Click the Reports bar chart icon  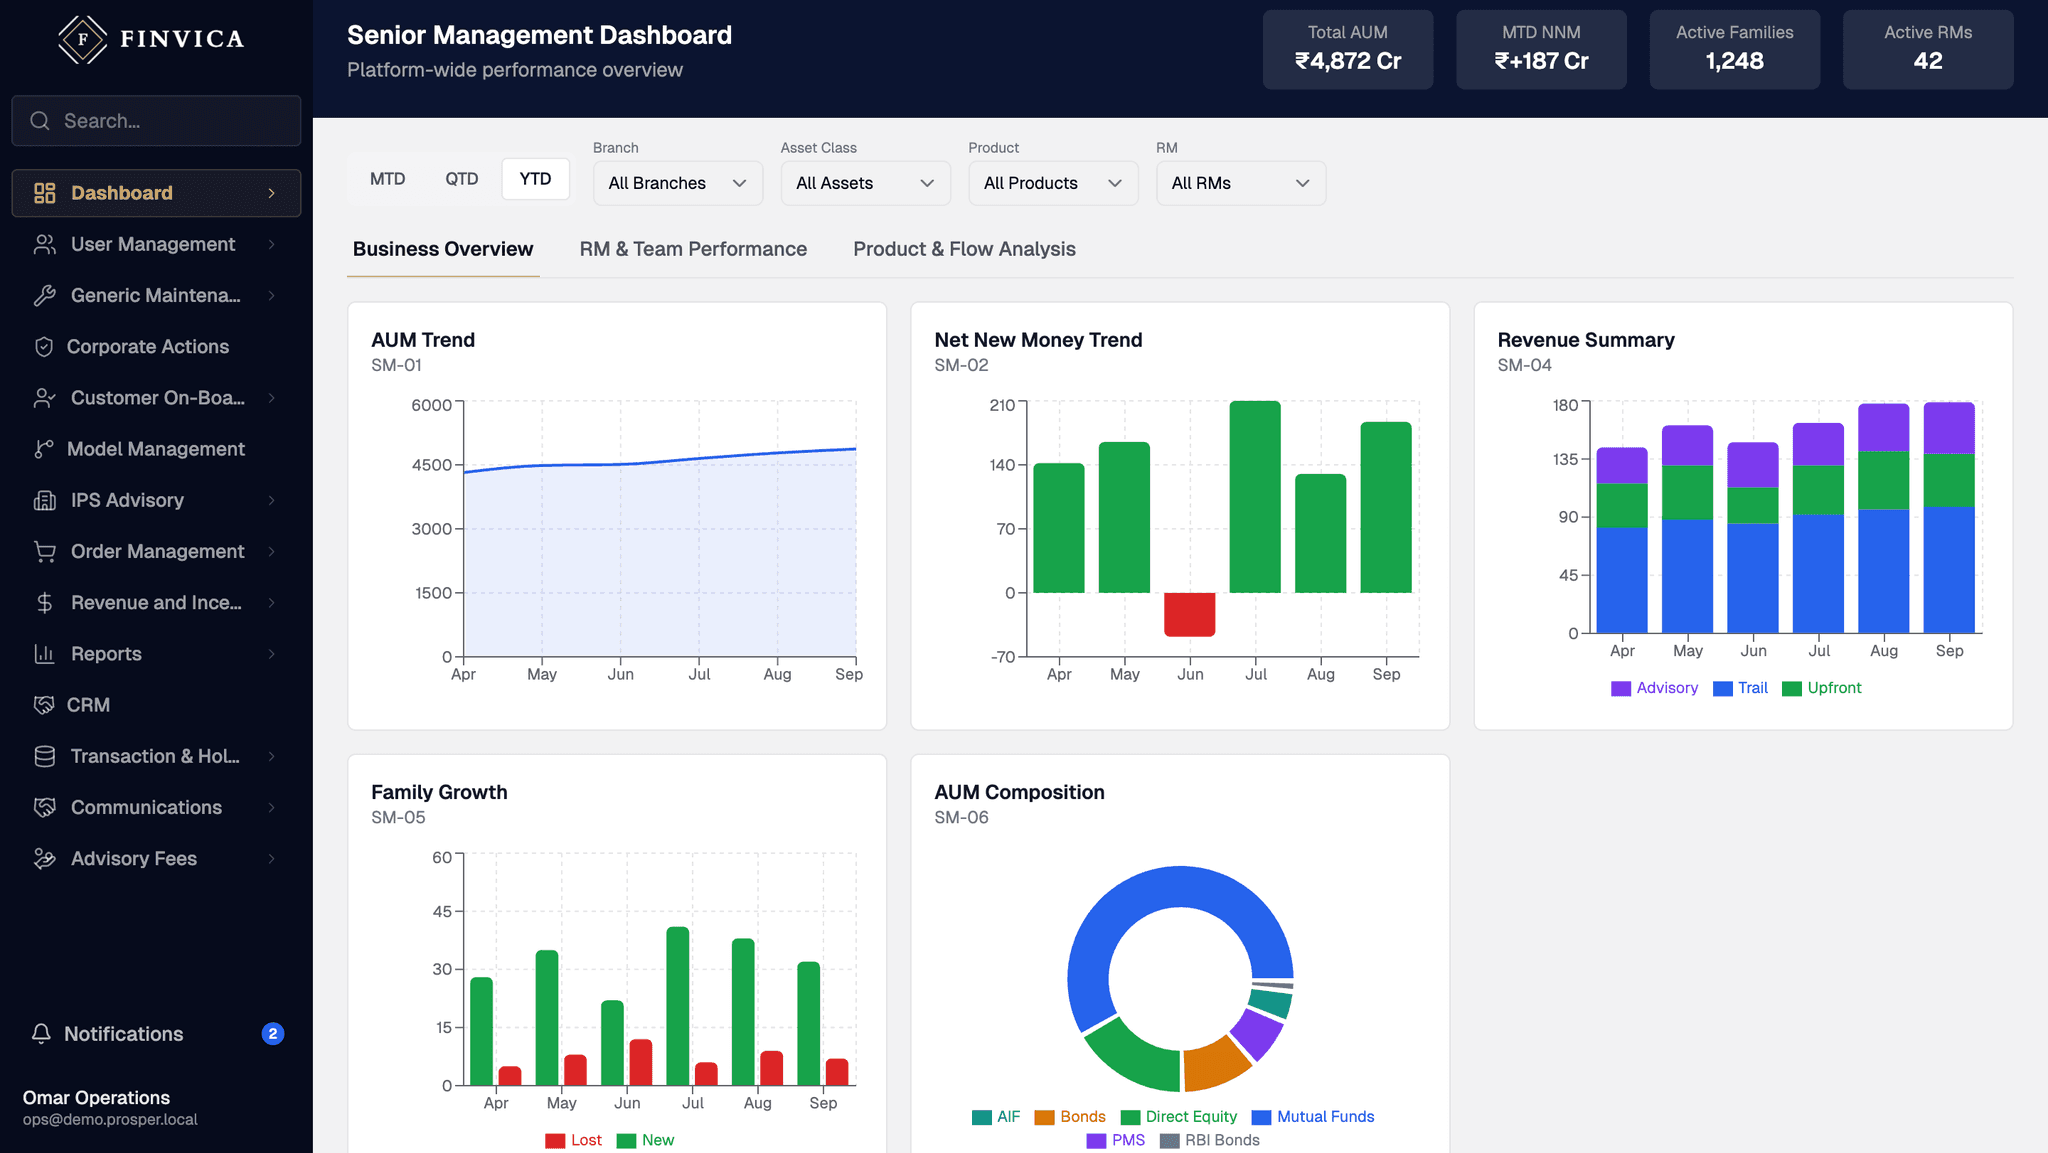(x=45, y=654)
